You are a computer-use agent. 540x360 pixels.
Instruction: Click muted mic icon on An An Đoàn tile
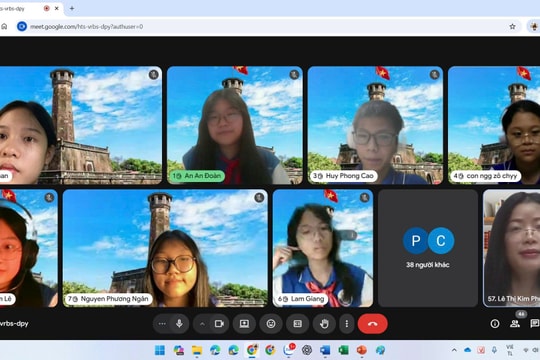[294, 74]
